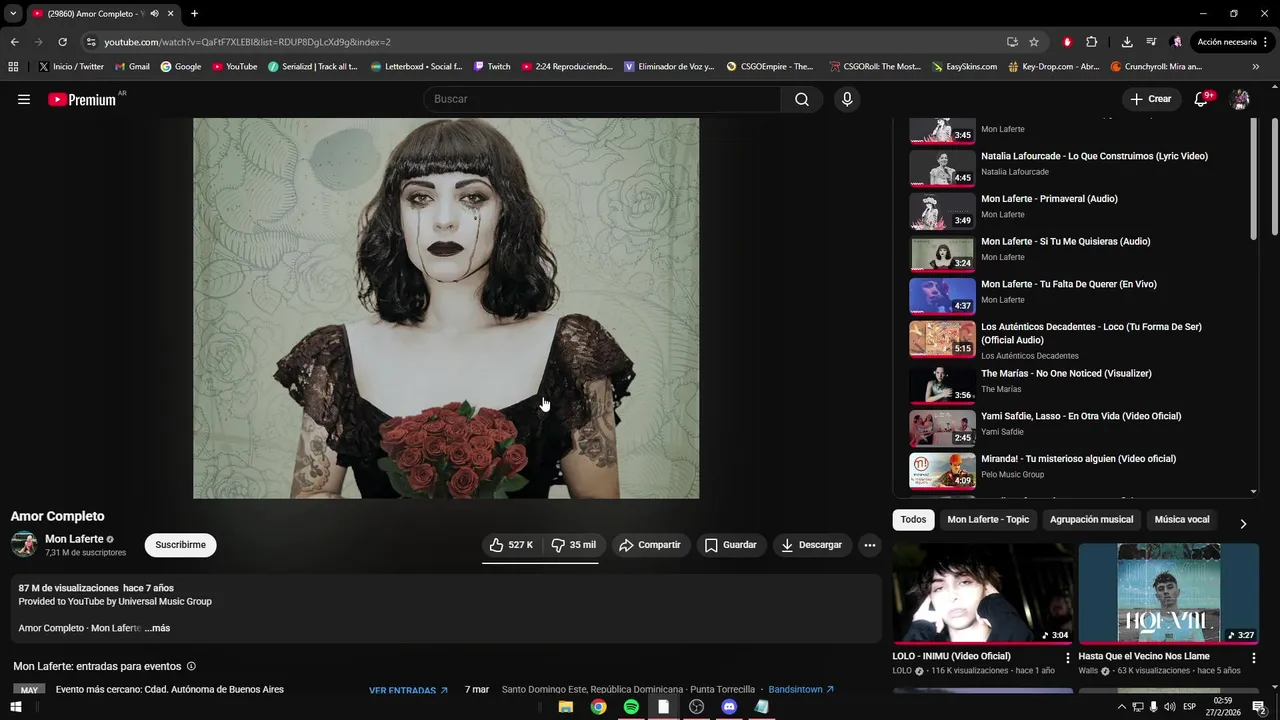1280x720 pixels.
Task: Open Discord from the taskbar
Action: coord(729,706)
